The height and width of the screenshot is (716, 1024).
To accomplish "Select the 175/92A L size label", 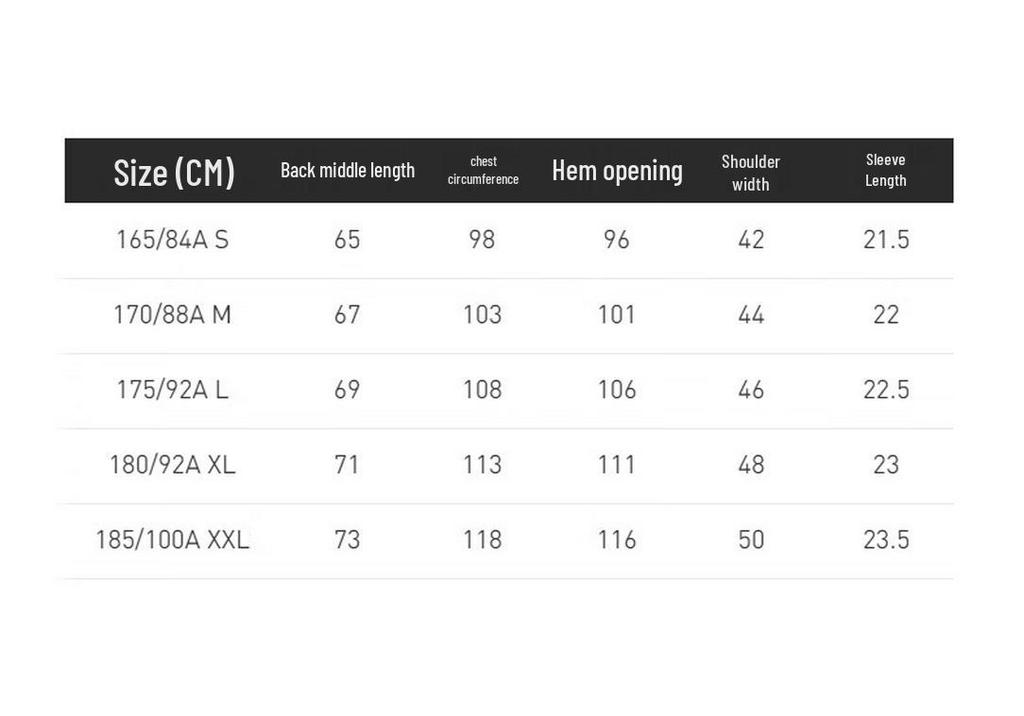I will pyautogui.click(x=172, y=390).
